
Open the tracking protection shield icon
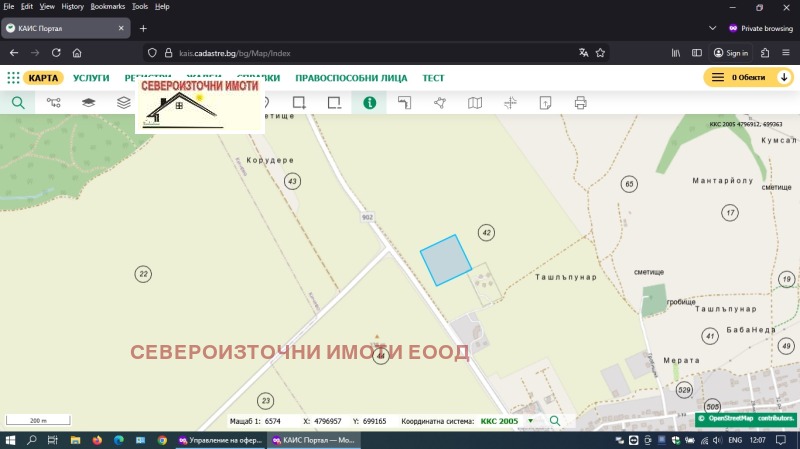click(x=152, y=53)
